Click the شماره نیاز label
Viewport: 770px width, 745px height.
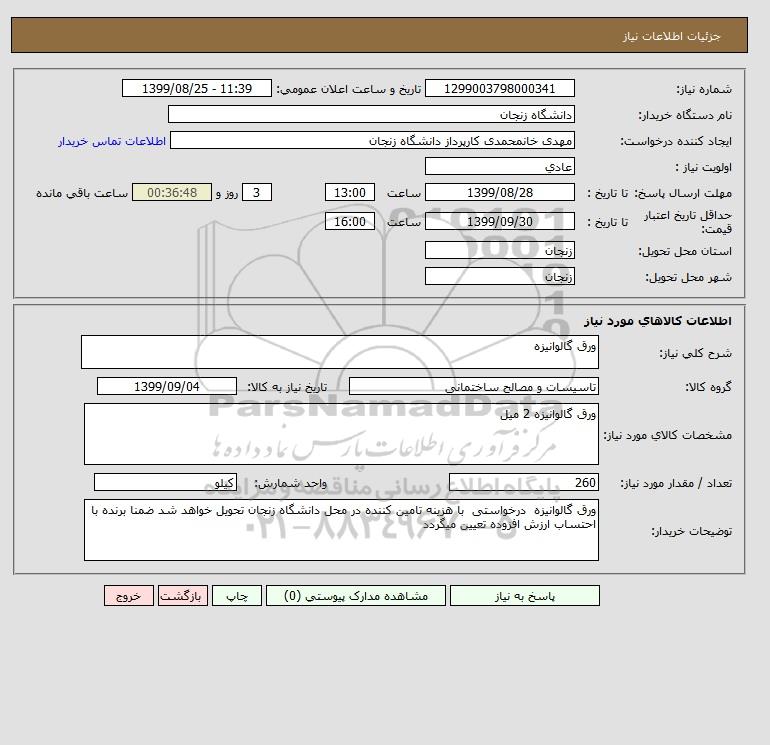pyautogui.click(x=704, y=89)
